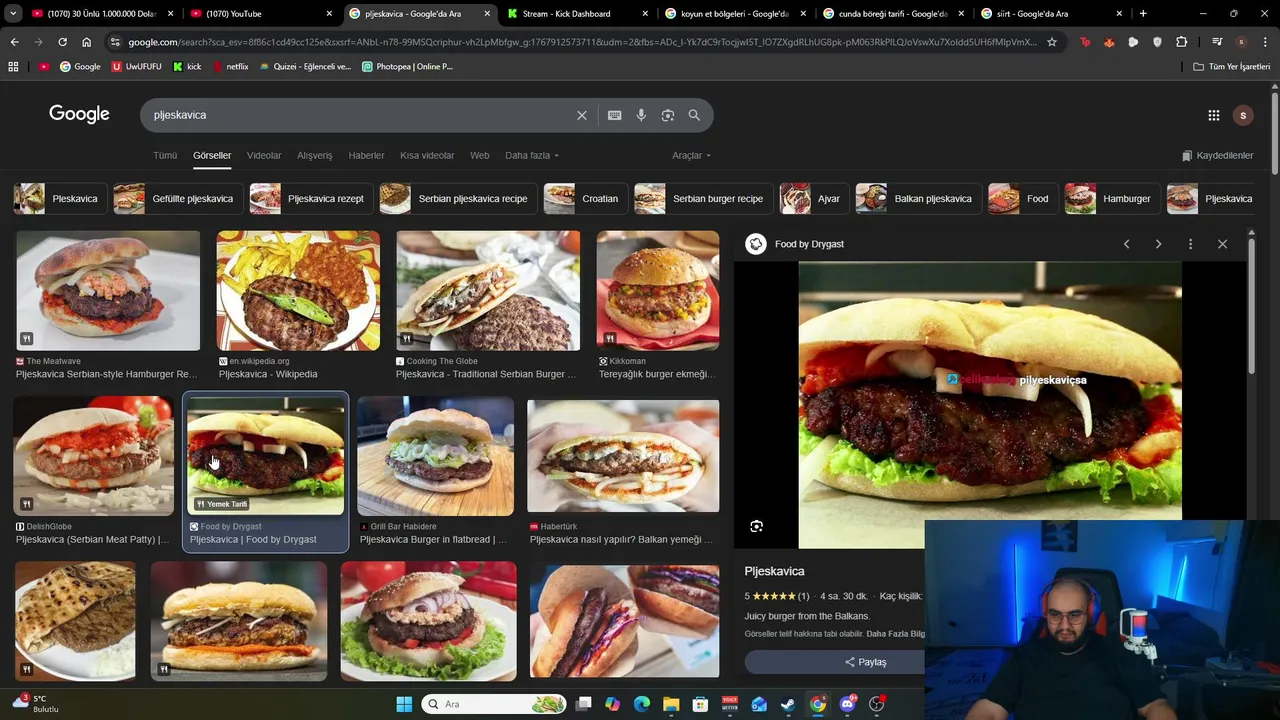Switch to the koyun et bölgeleri tab
This screenshot has width=1280, height=720.
coord(734,14)
